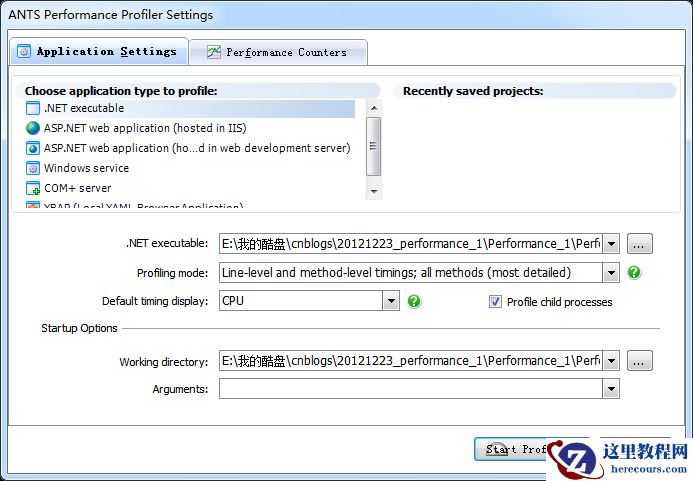
Task: Select .NET executable application type
Action: click(190, 108)
